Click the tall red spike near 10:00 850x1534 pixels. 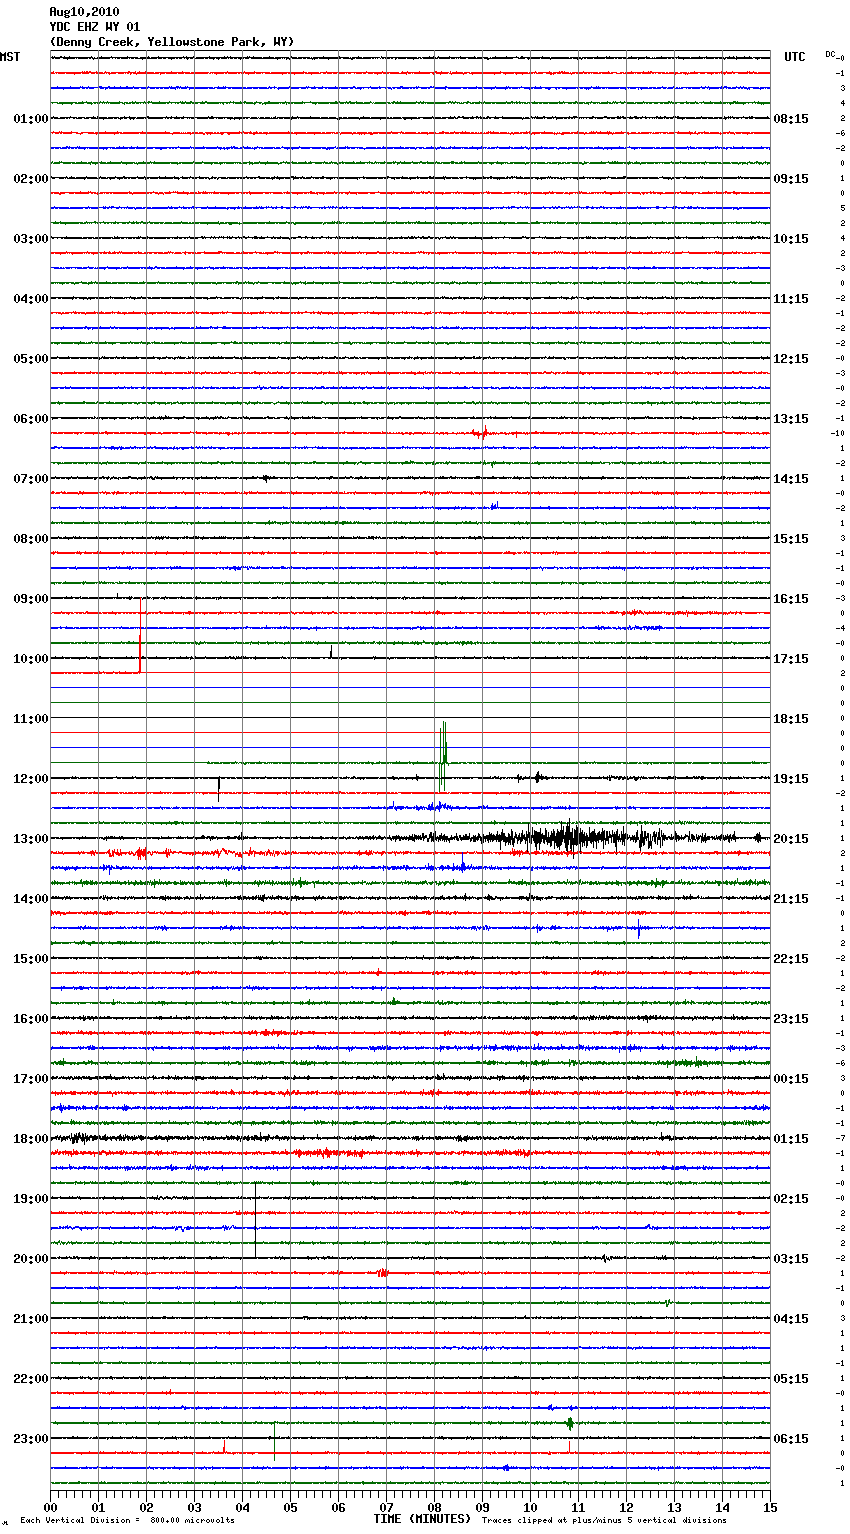[x=140, y=635]
